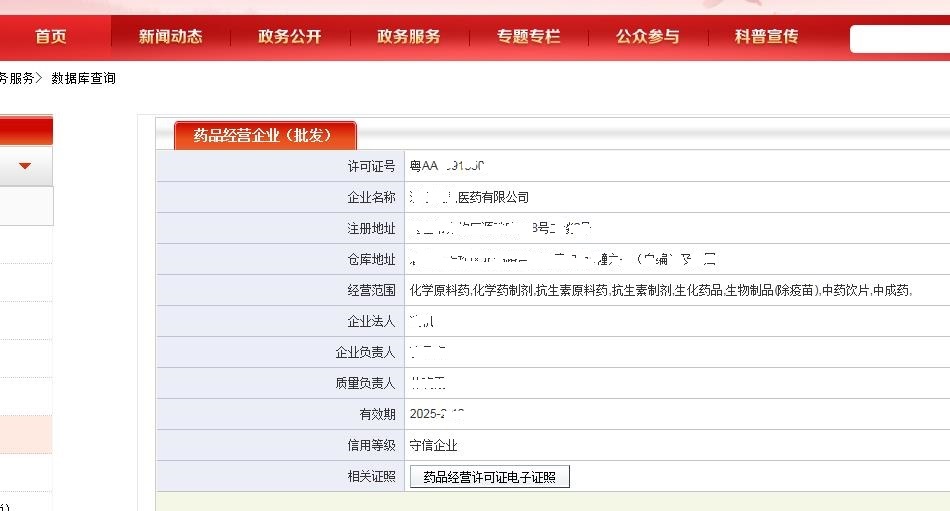
Task: Open the 首页 home page menu
Action: [50, 37]
